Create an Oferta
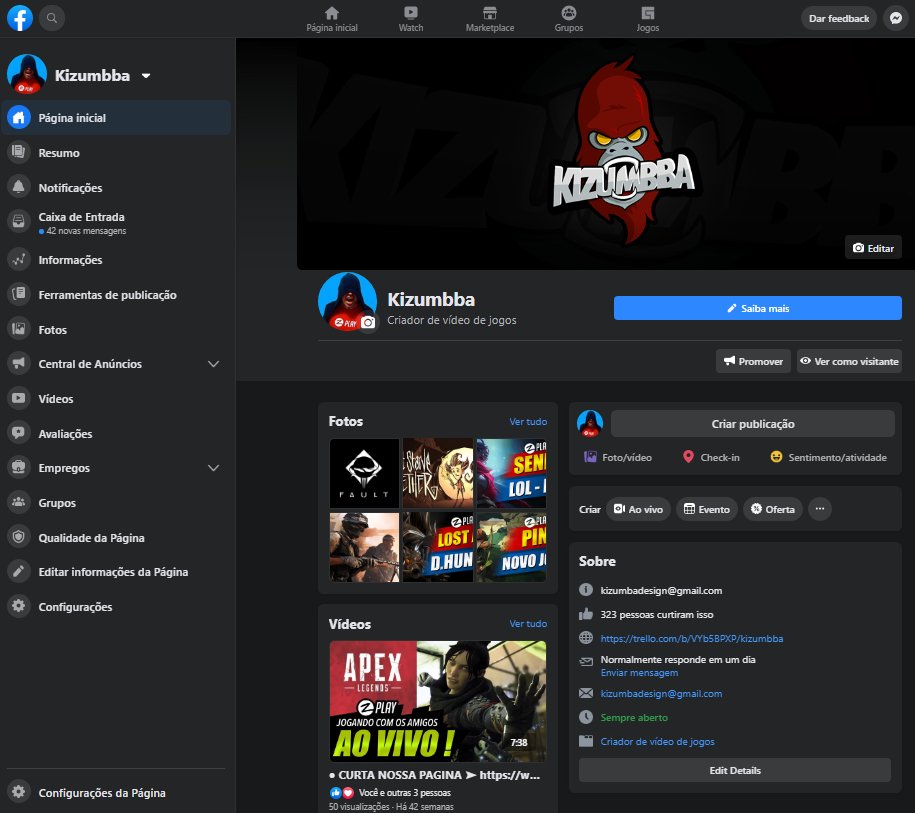915x813 pixels. [773, 509]
